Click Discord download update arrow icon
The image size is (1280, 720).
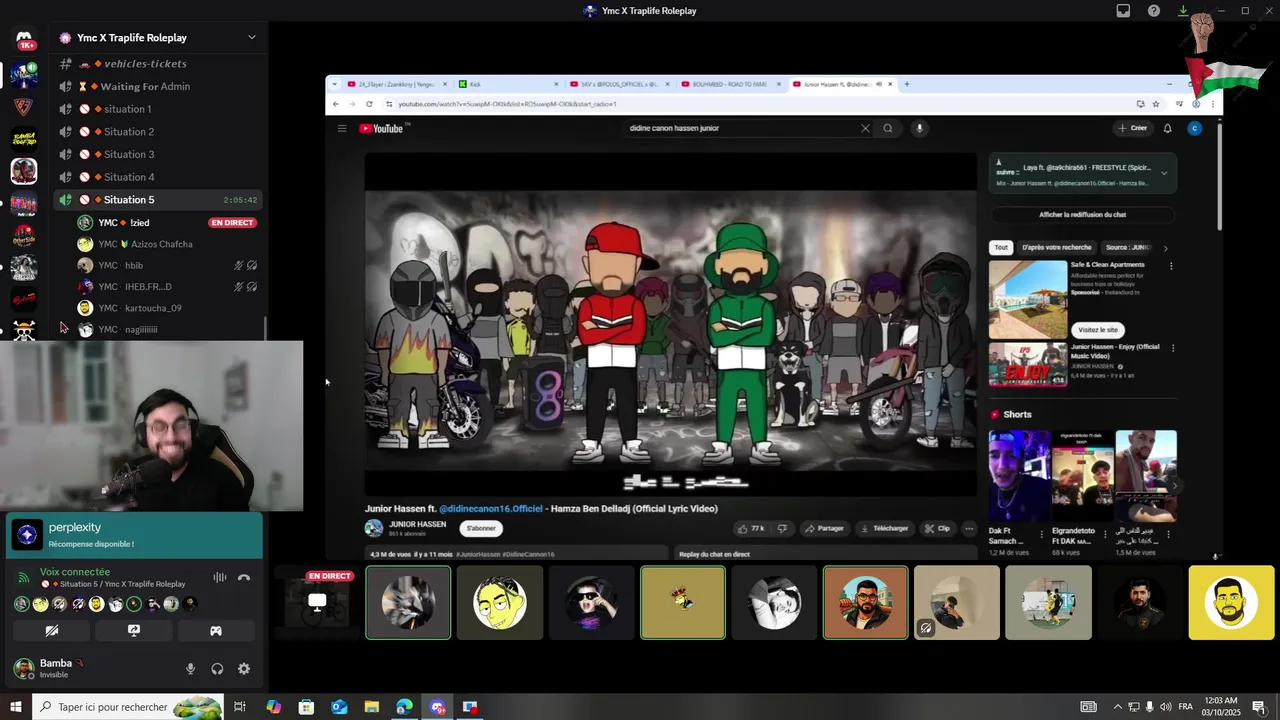(x=1183, y=11)
